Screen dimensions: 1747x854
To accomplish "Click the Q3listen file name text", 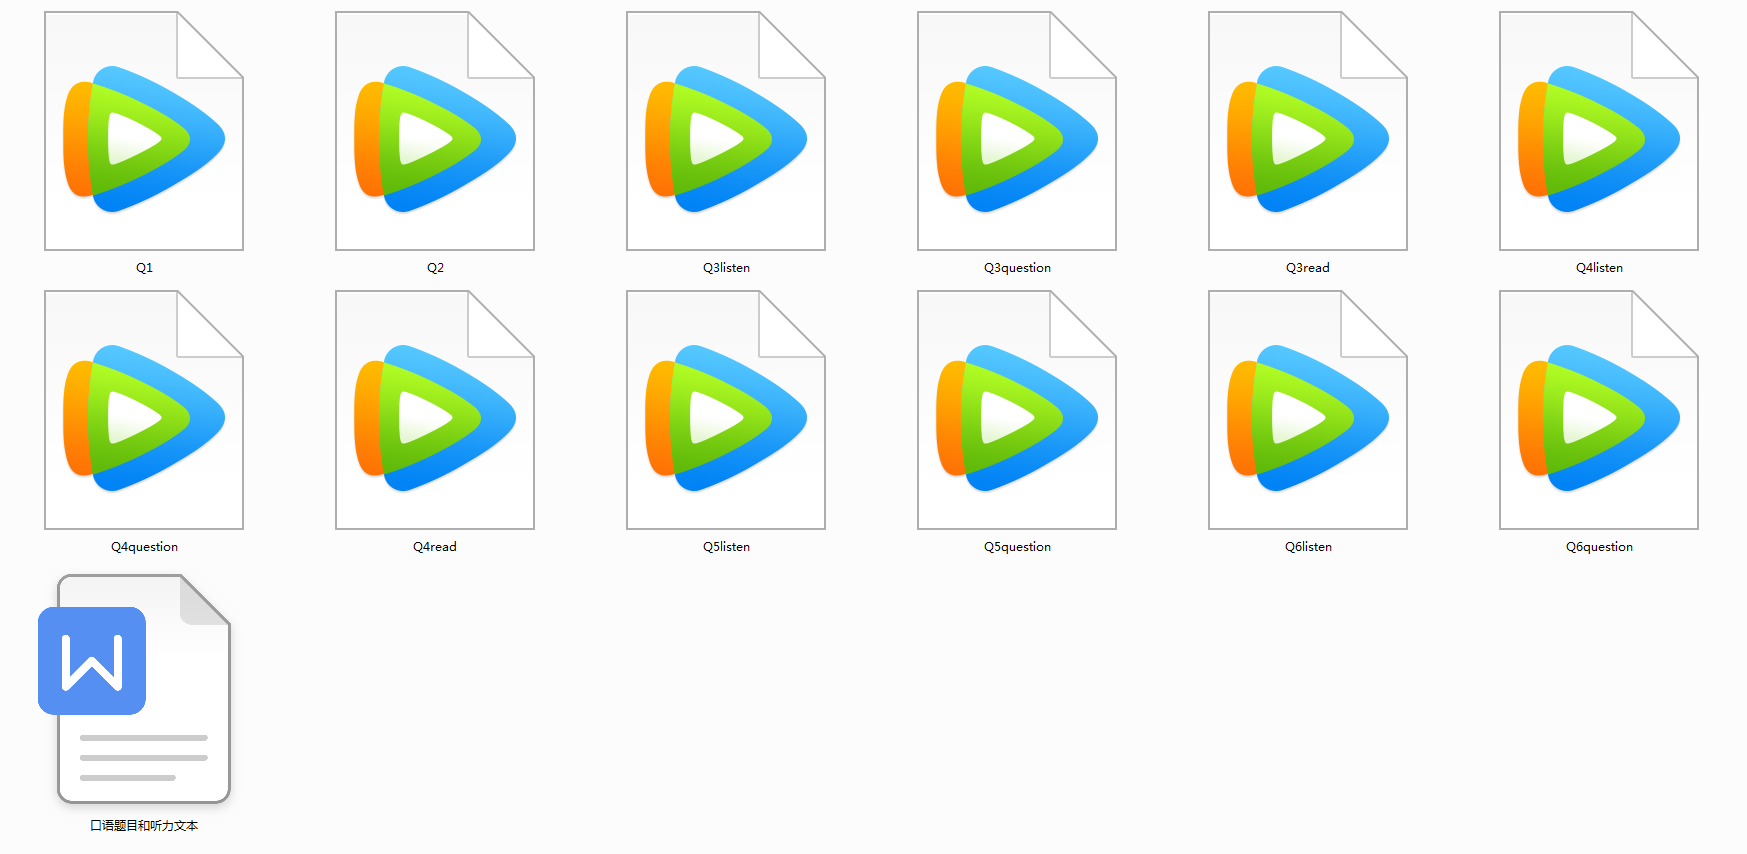I will [x=726, y=268].
